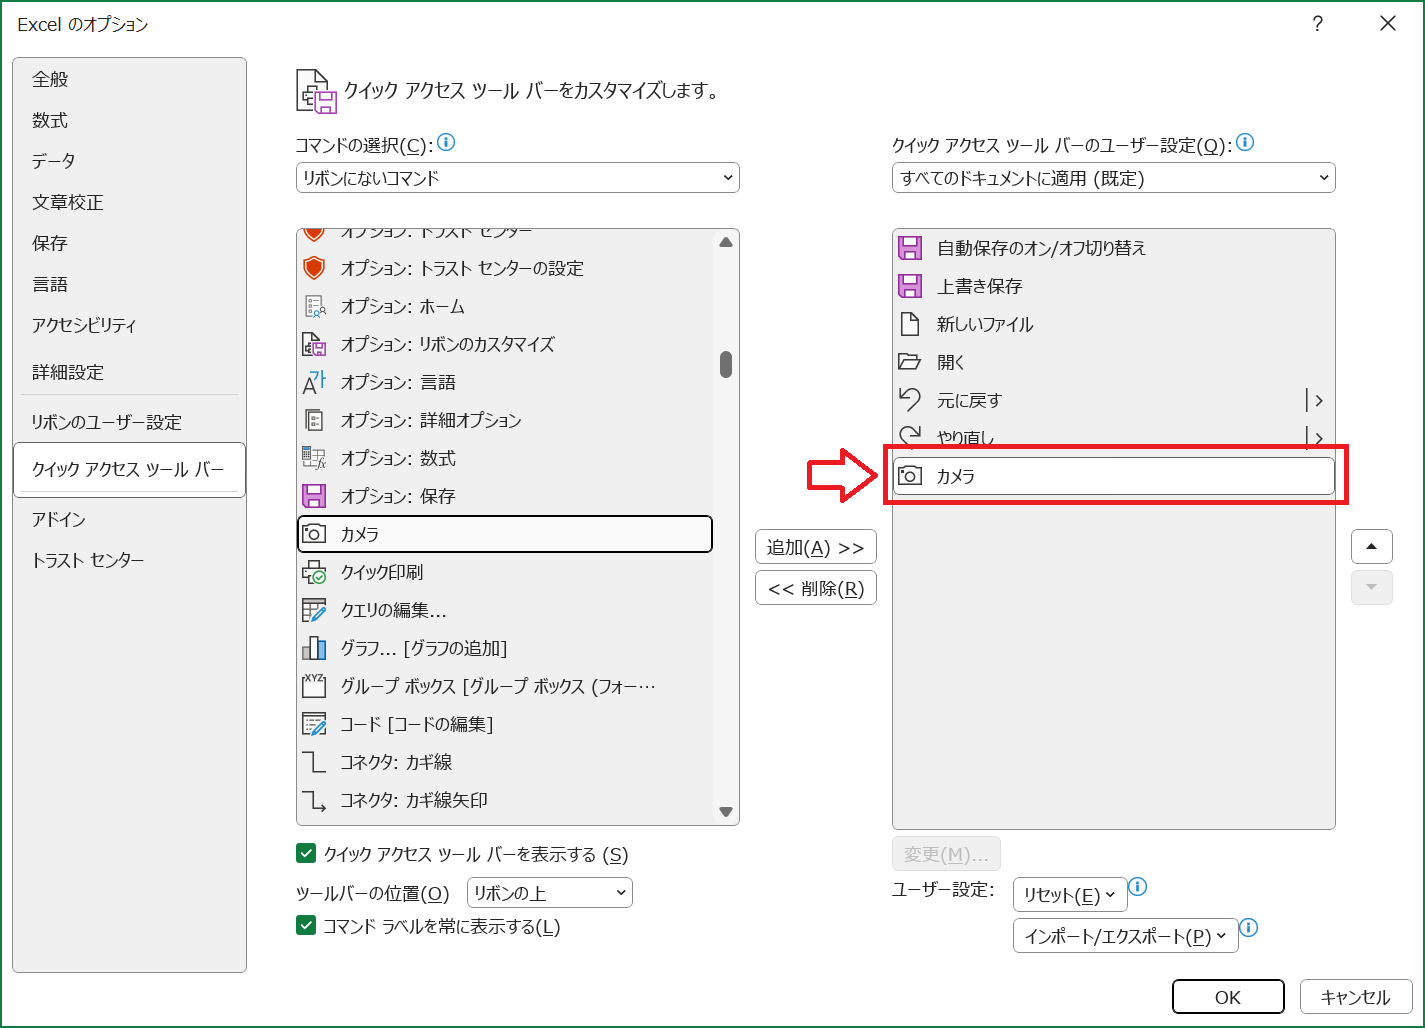Toggle コマンド ラベルを常に表示する checkbox

306,926
